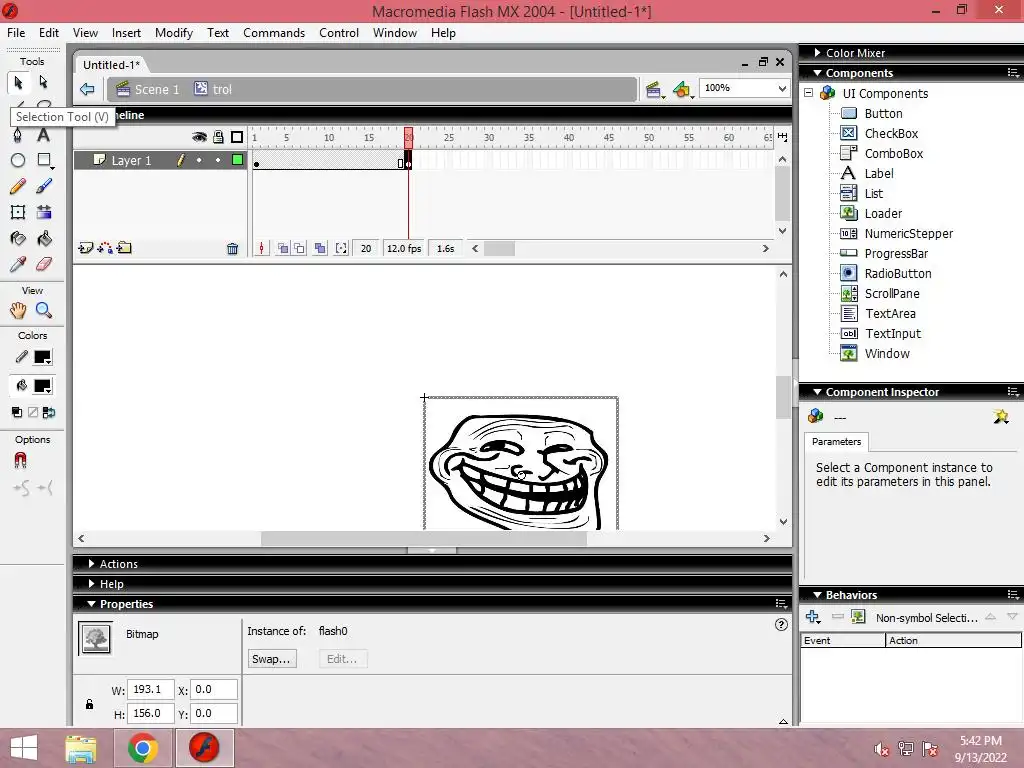
Task: Select the Parameters tab
Action: pyautogui.click(x=837, y=441)
